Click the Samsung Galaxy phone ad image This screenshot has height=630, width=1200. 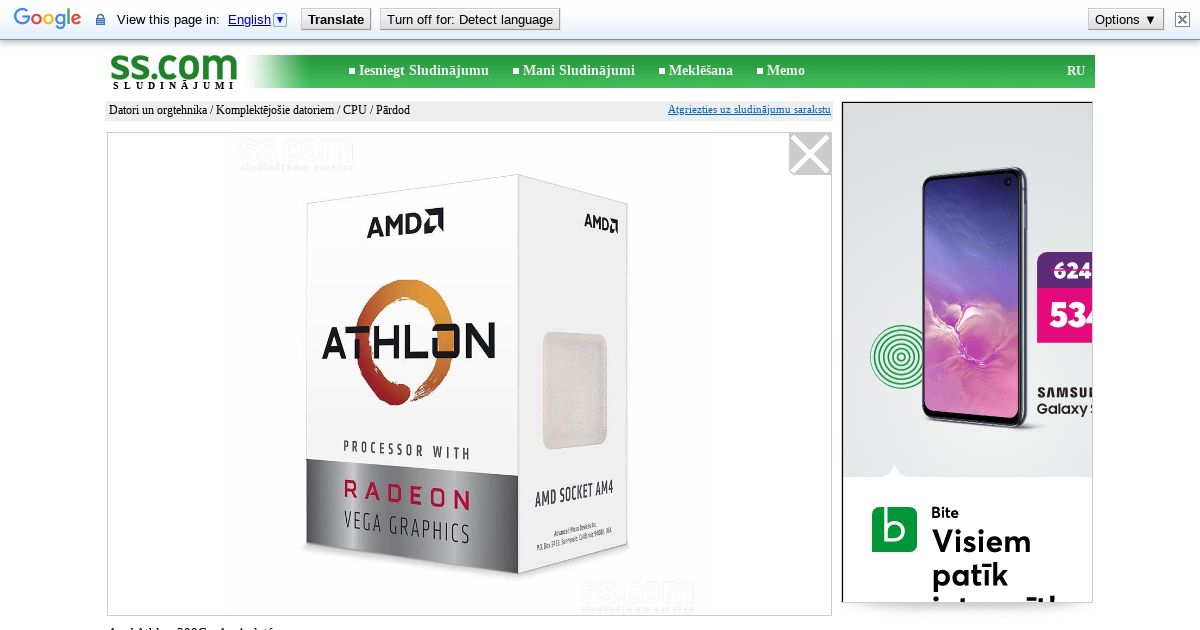[x=973, y=298]
